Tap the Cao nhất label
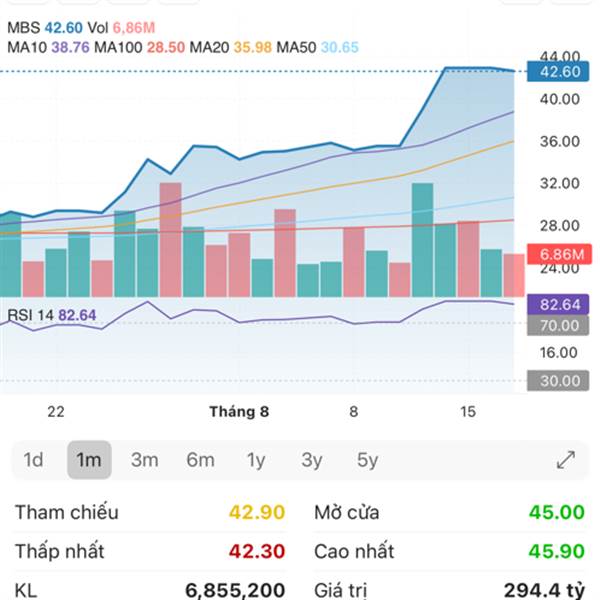The height and width of the screenshot is (600, 600). tap(354, 551)
